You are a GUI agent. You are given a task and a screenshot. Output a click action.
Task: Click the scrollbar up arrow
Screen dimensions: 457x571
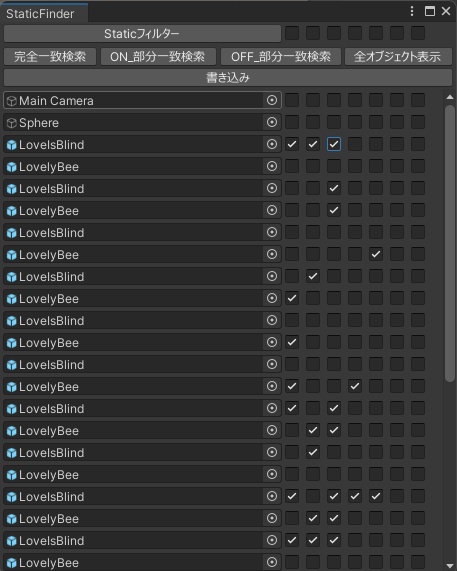pos(450,97)
